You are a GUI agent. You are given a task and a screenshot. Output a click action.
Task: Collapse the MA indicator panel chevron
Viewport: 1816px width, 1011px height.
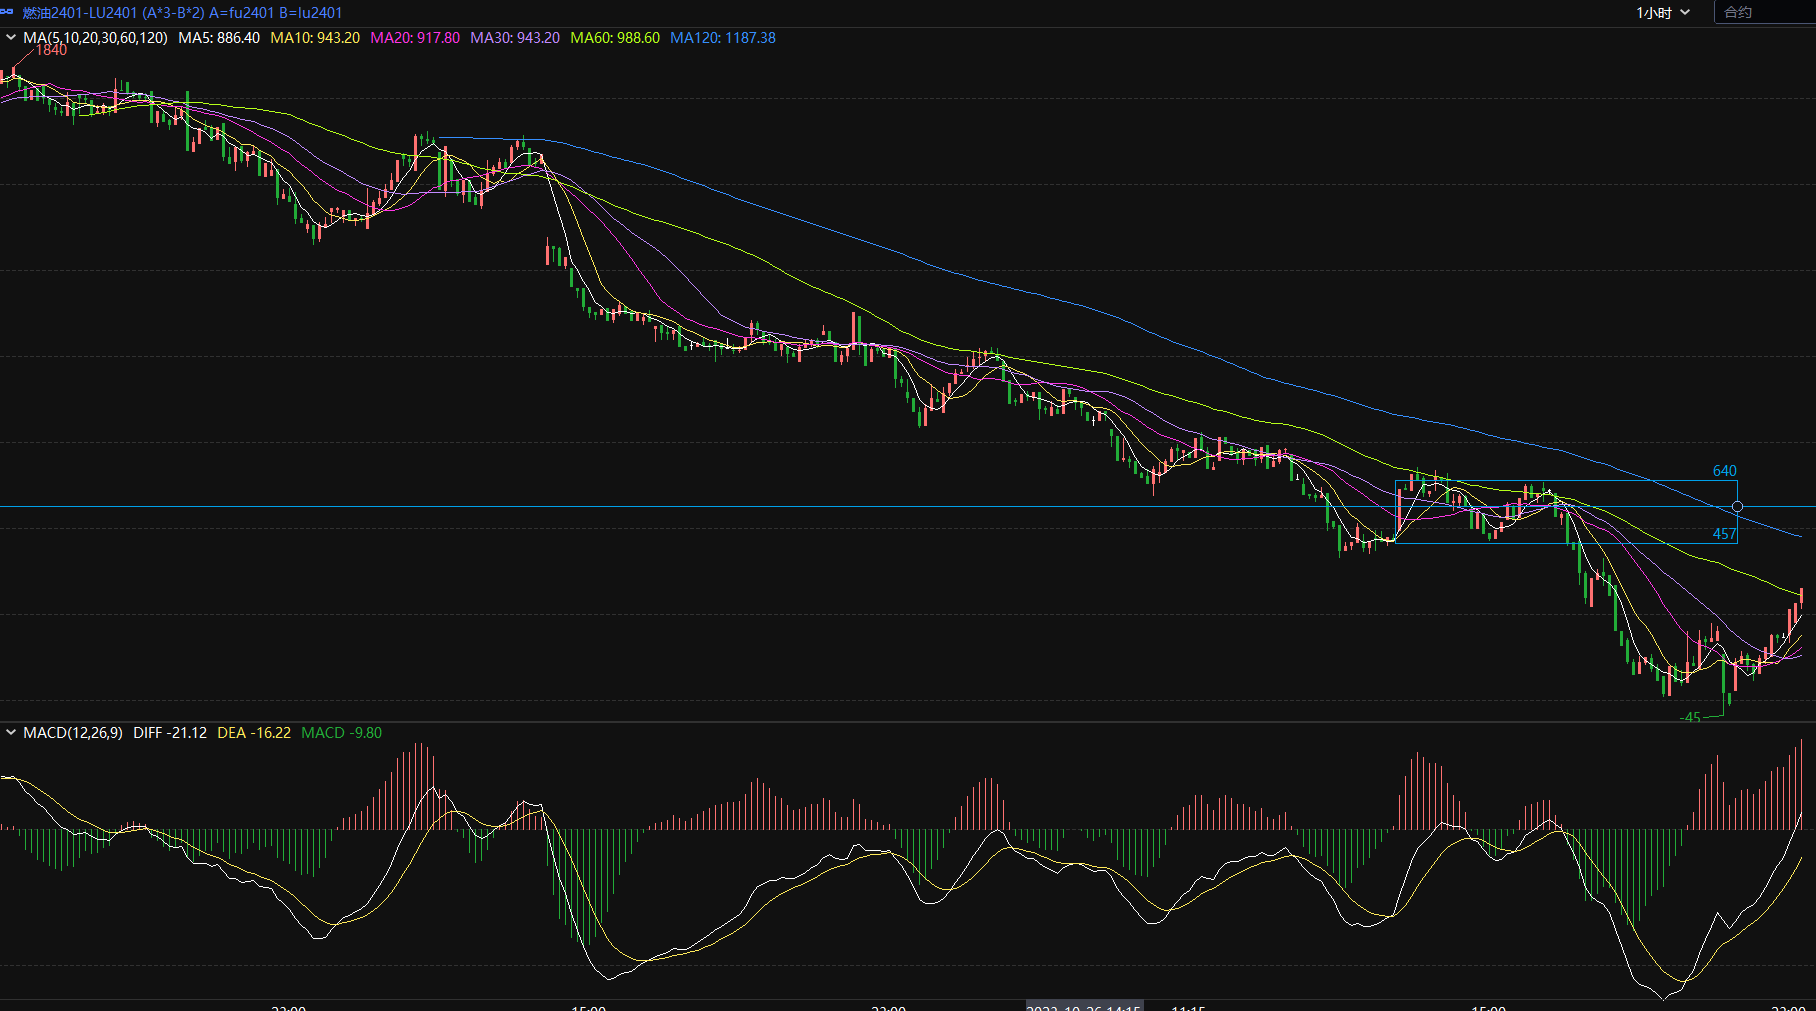tap(11, 38)
